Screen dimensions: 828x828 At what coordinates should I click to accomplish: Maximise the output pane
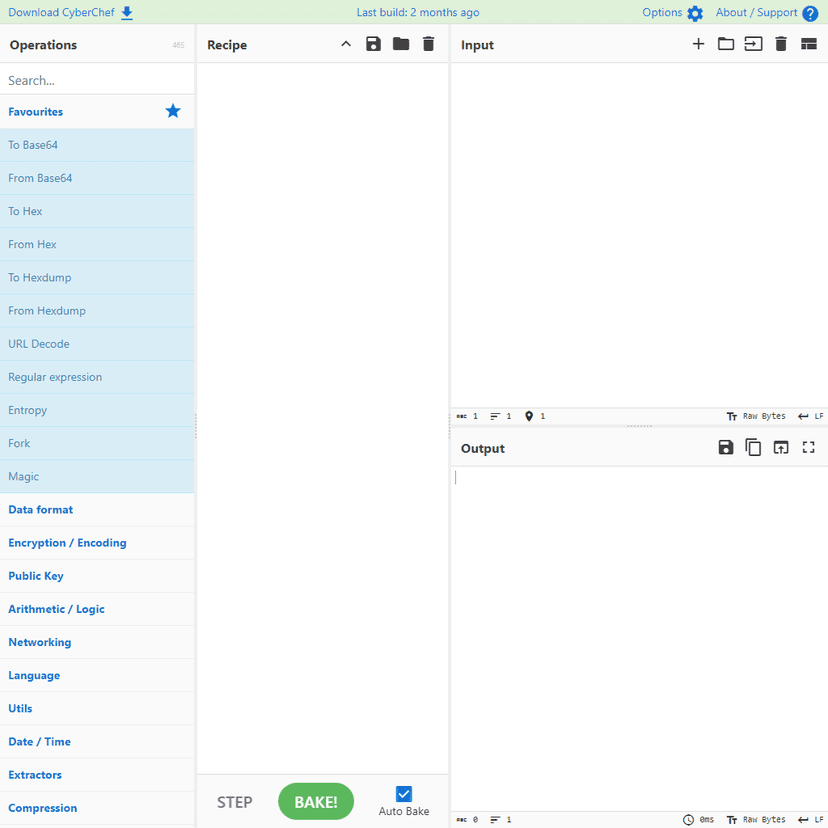809,448
